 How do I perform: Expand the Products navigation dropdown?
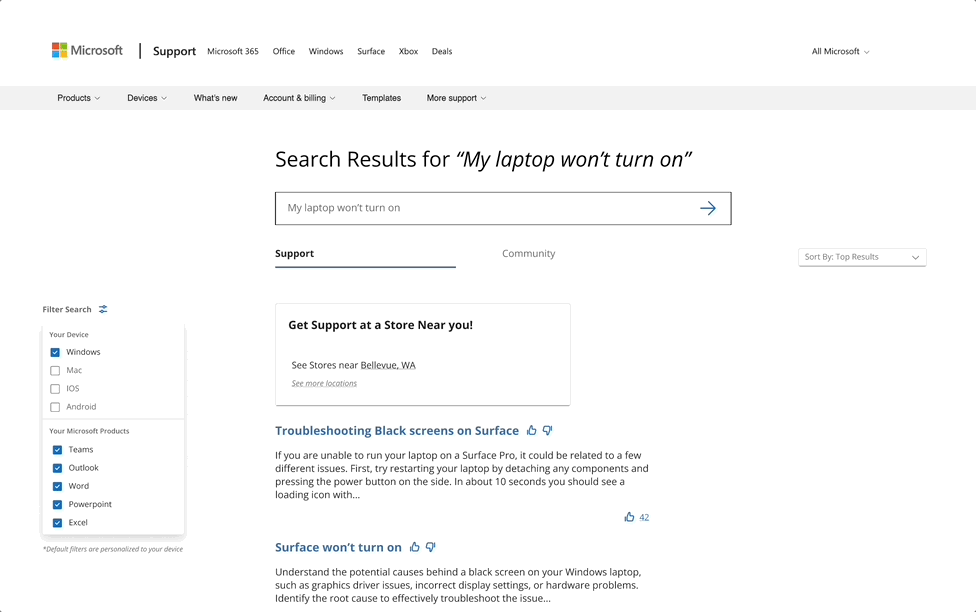(78, 98)
